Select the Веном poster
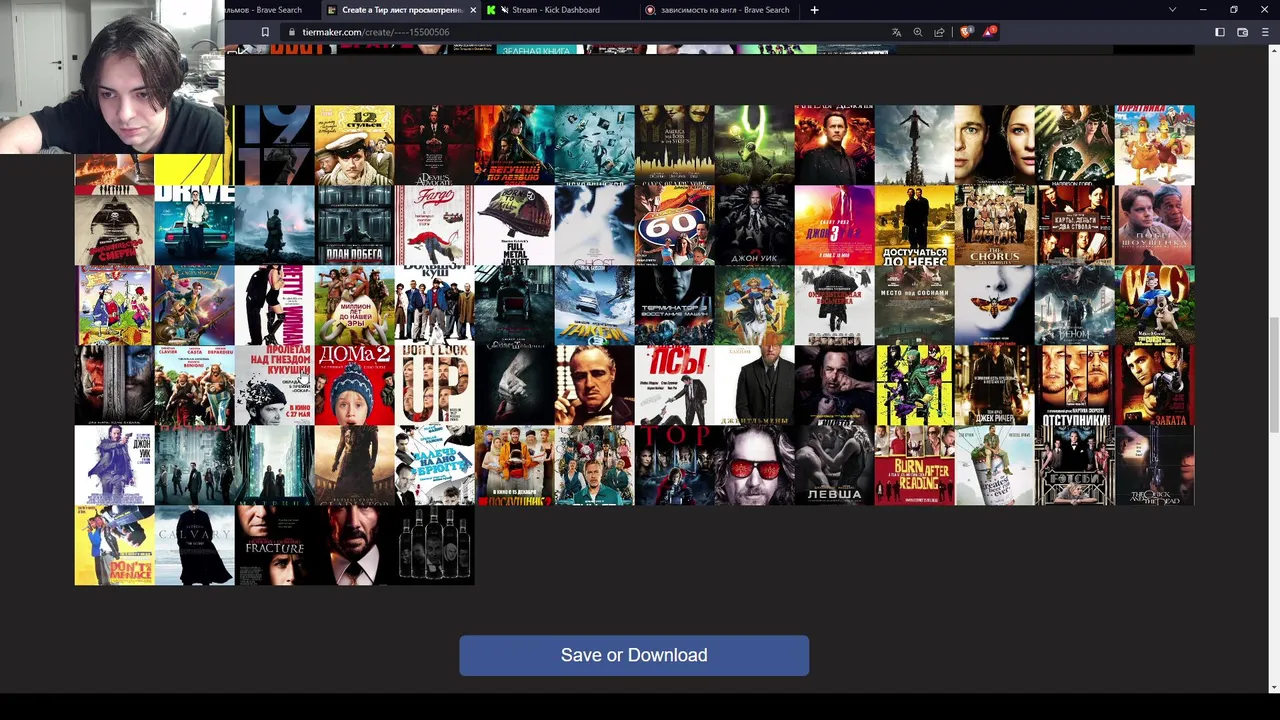This screenshot has height=720, width=1280. pyautogui.click(x=1074, y=305)
